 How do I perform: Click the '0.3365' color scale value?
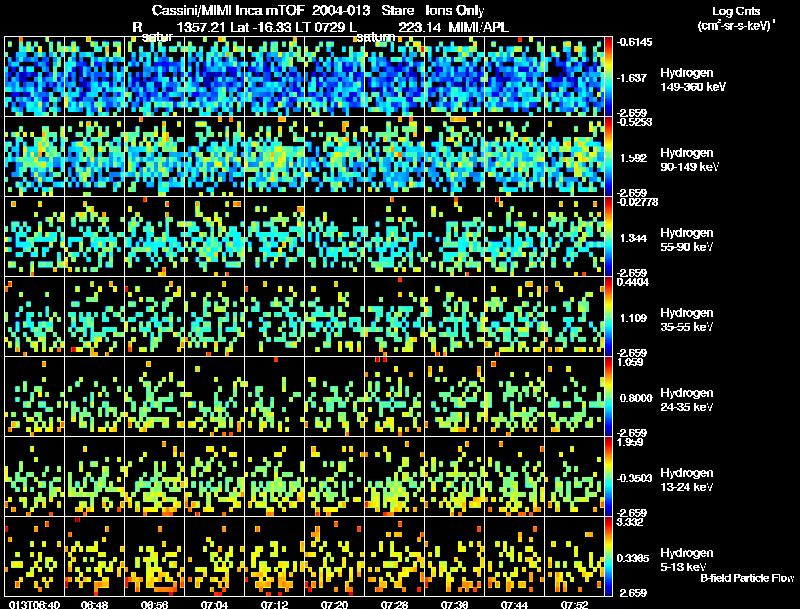point(633,558)
